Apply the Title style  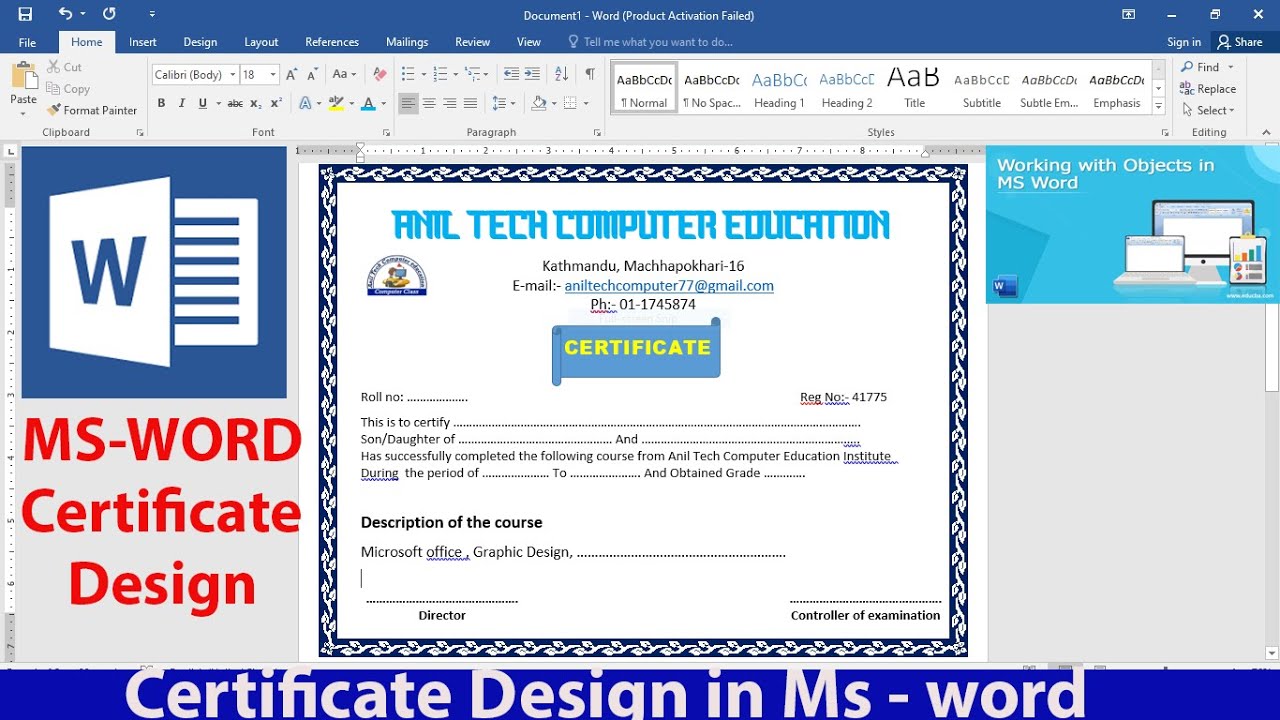(914, 88)
